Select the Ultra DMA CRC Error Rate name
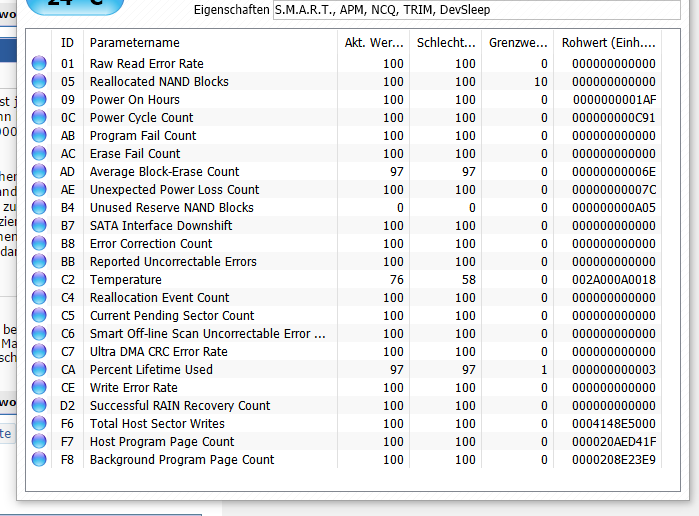 [159, 351]
